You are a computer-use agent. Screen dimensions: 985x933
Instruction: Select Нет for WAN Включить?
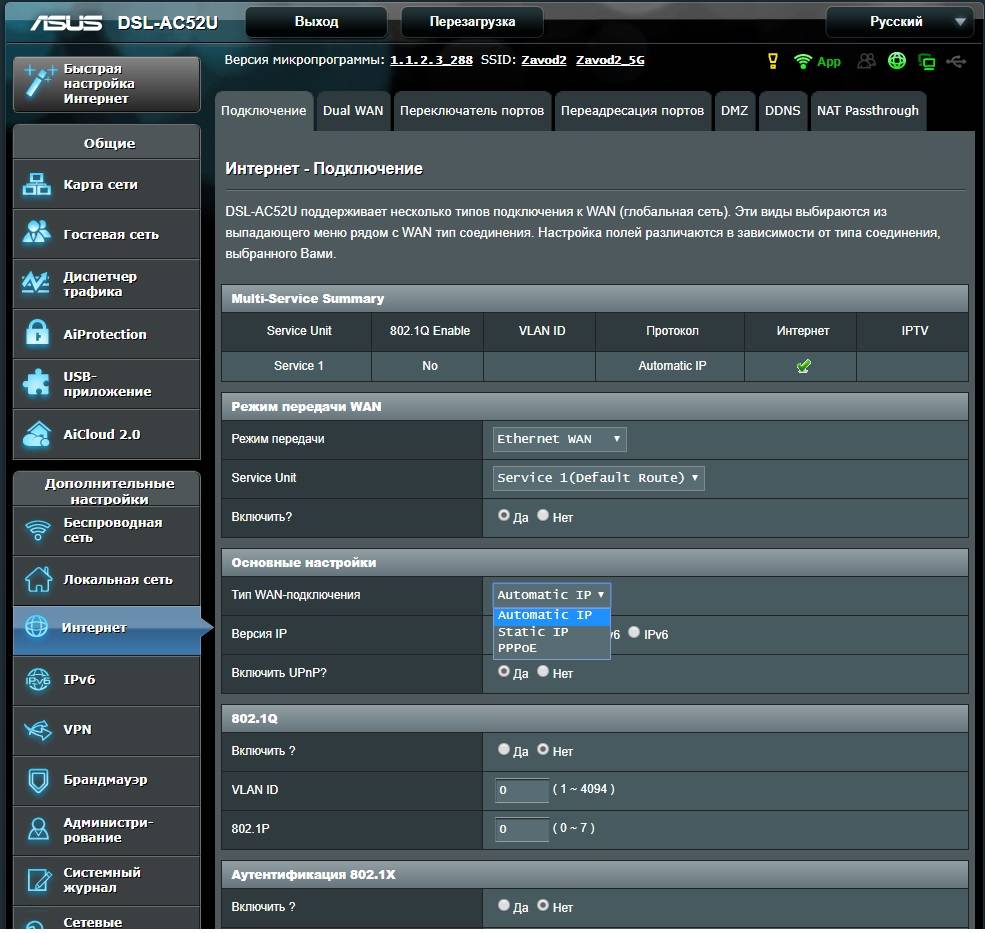coord(543,515)
